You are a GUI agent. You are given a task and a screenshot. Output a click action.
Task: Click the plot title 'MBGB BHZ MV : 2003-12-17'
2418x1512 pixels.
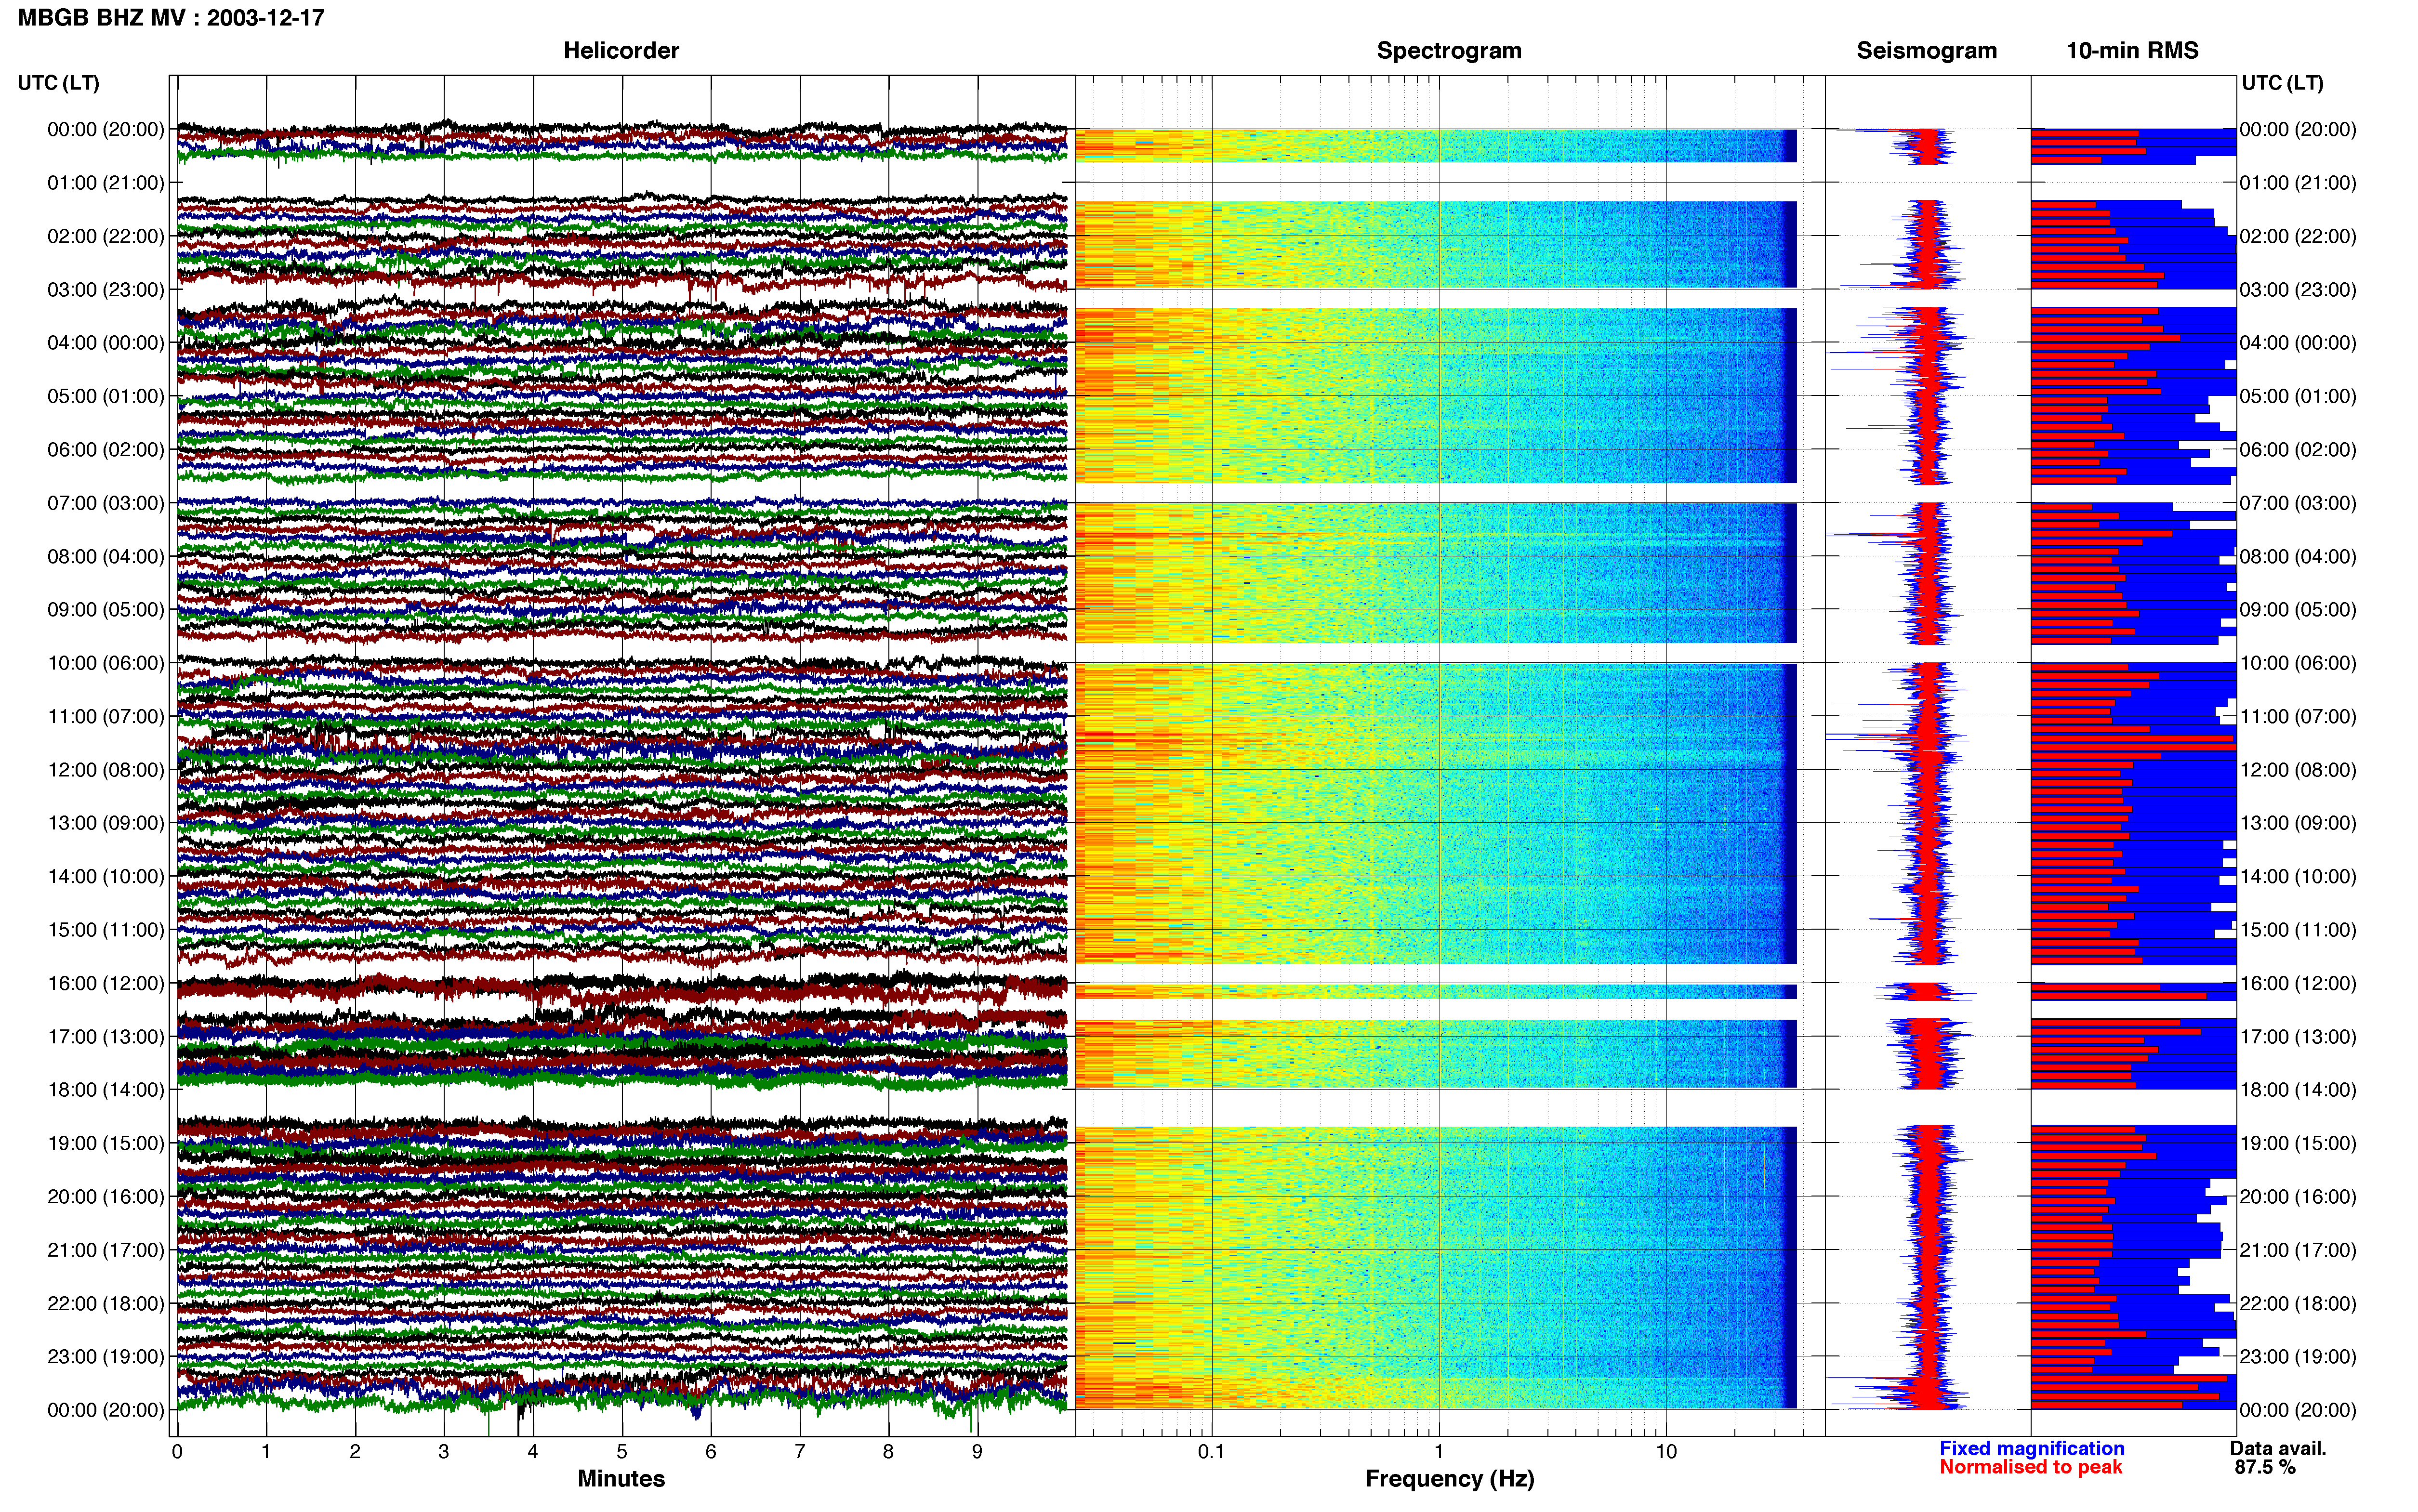pos(171,18)
